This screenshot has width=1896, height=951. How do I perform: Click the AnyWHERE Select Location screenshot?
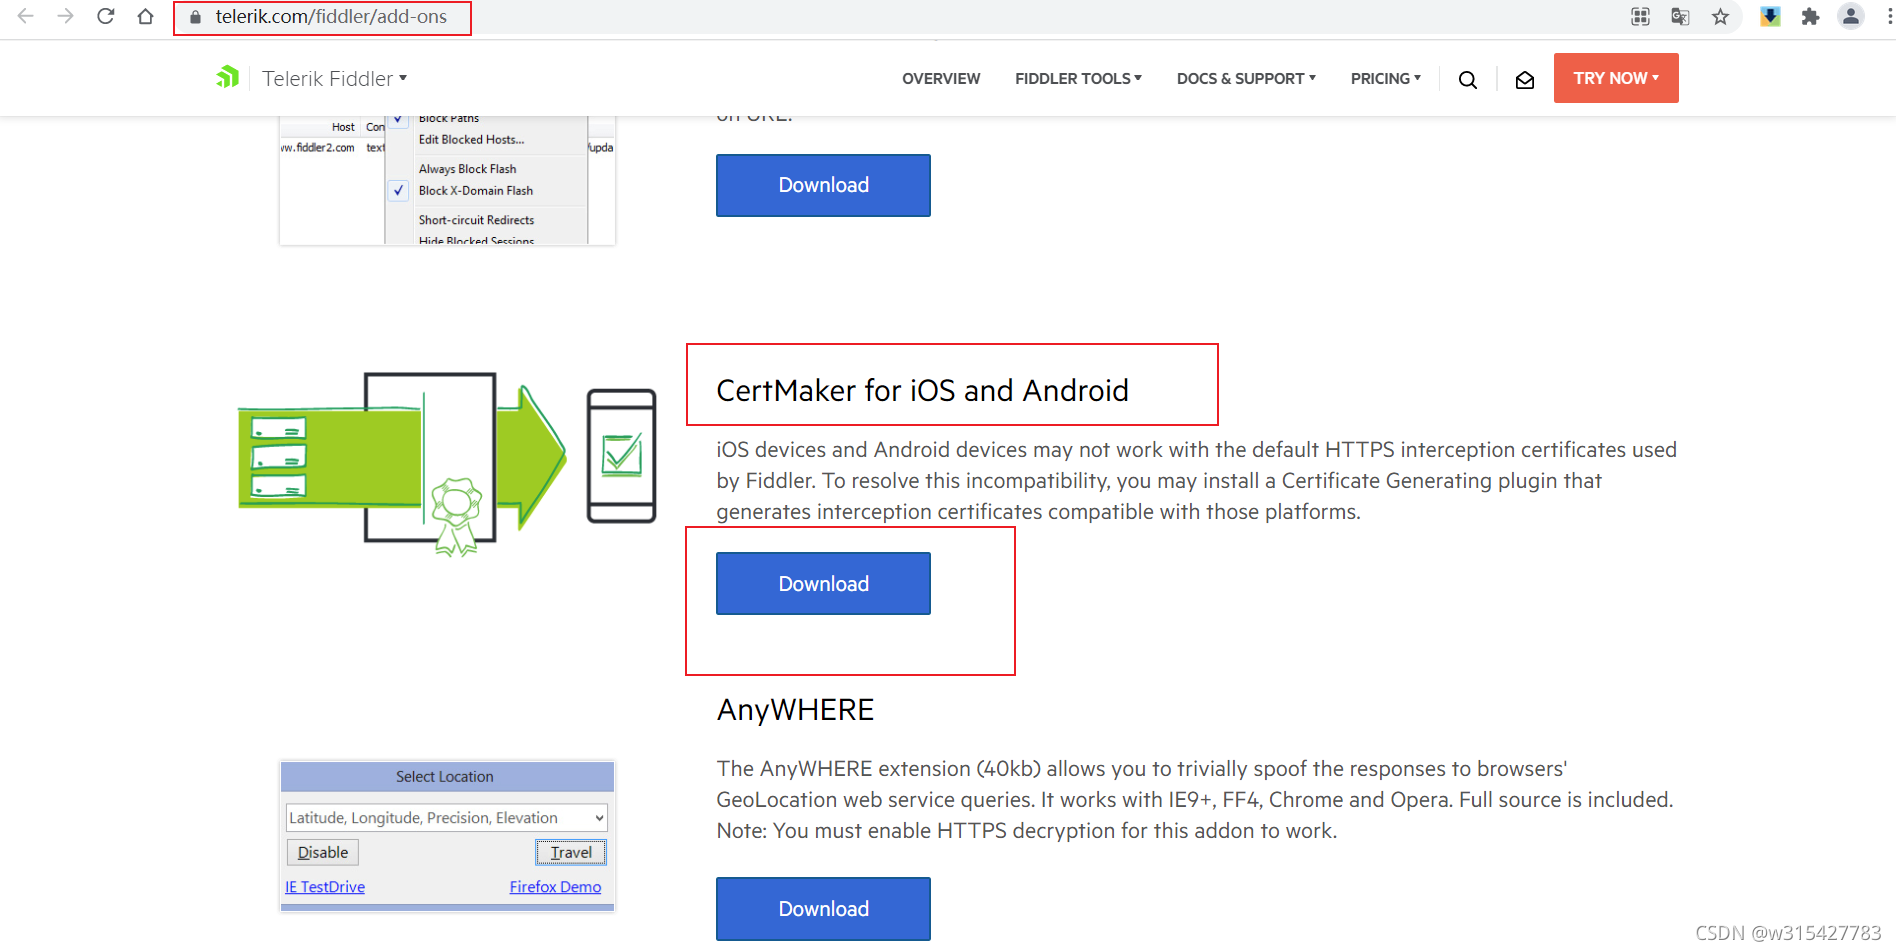click(447, 836)
